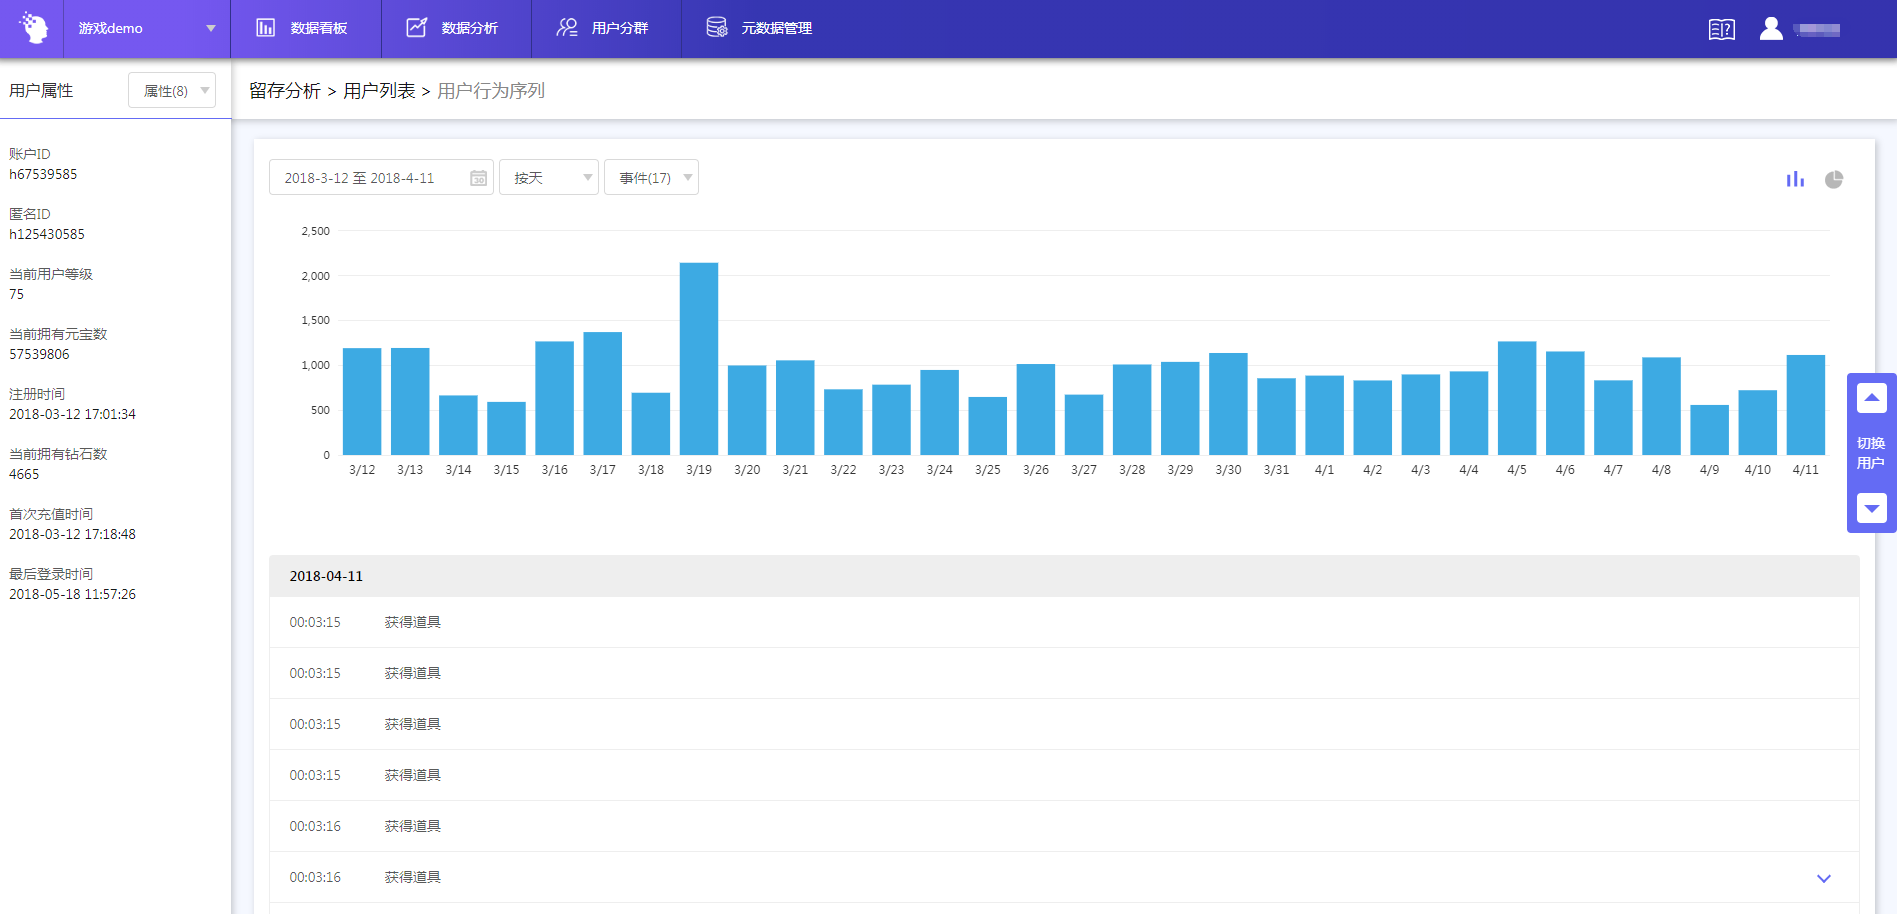Open the help documentation book icon
The height and width of the screenshot is (914, 1897).
(1721, 29)
